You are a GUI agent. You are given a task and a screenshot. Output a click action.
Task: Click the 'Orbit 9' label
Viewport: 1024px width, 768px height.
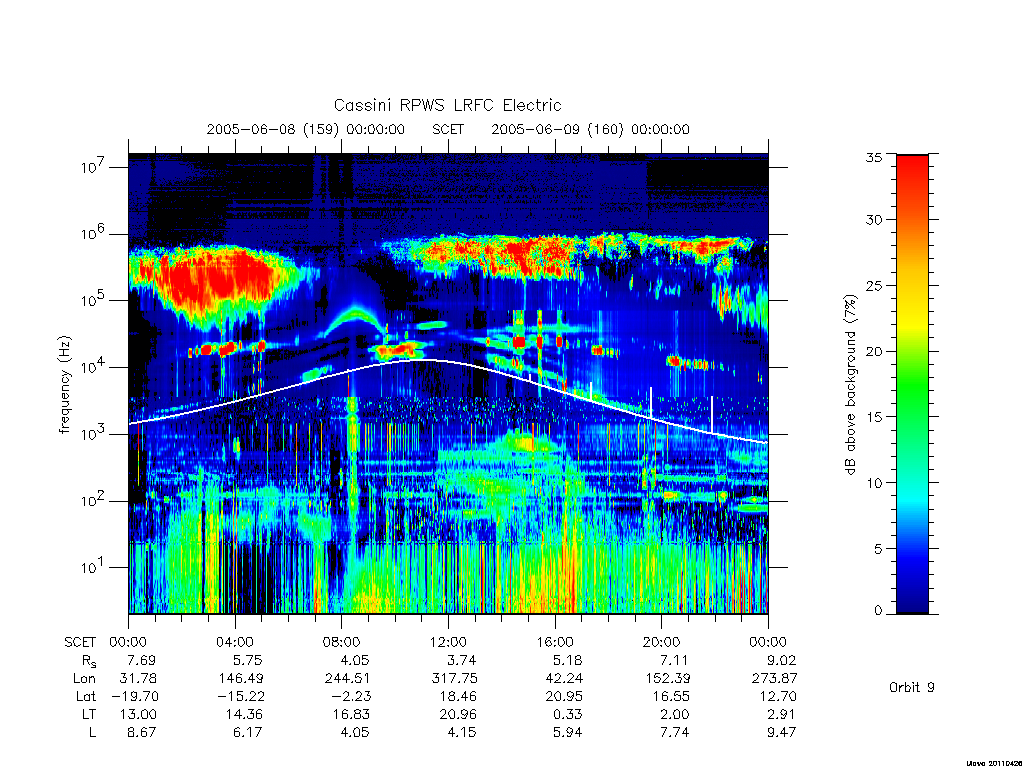pos(912,687)
